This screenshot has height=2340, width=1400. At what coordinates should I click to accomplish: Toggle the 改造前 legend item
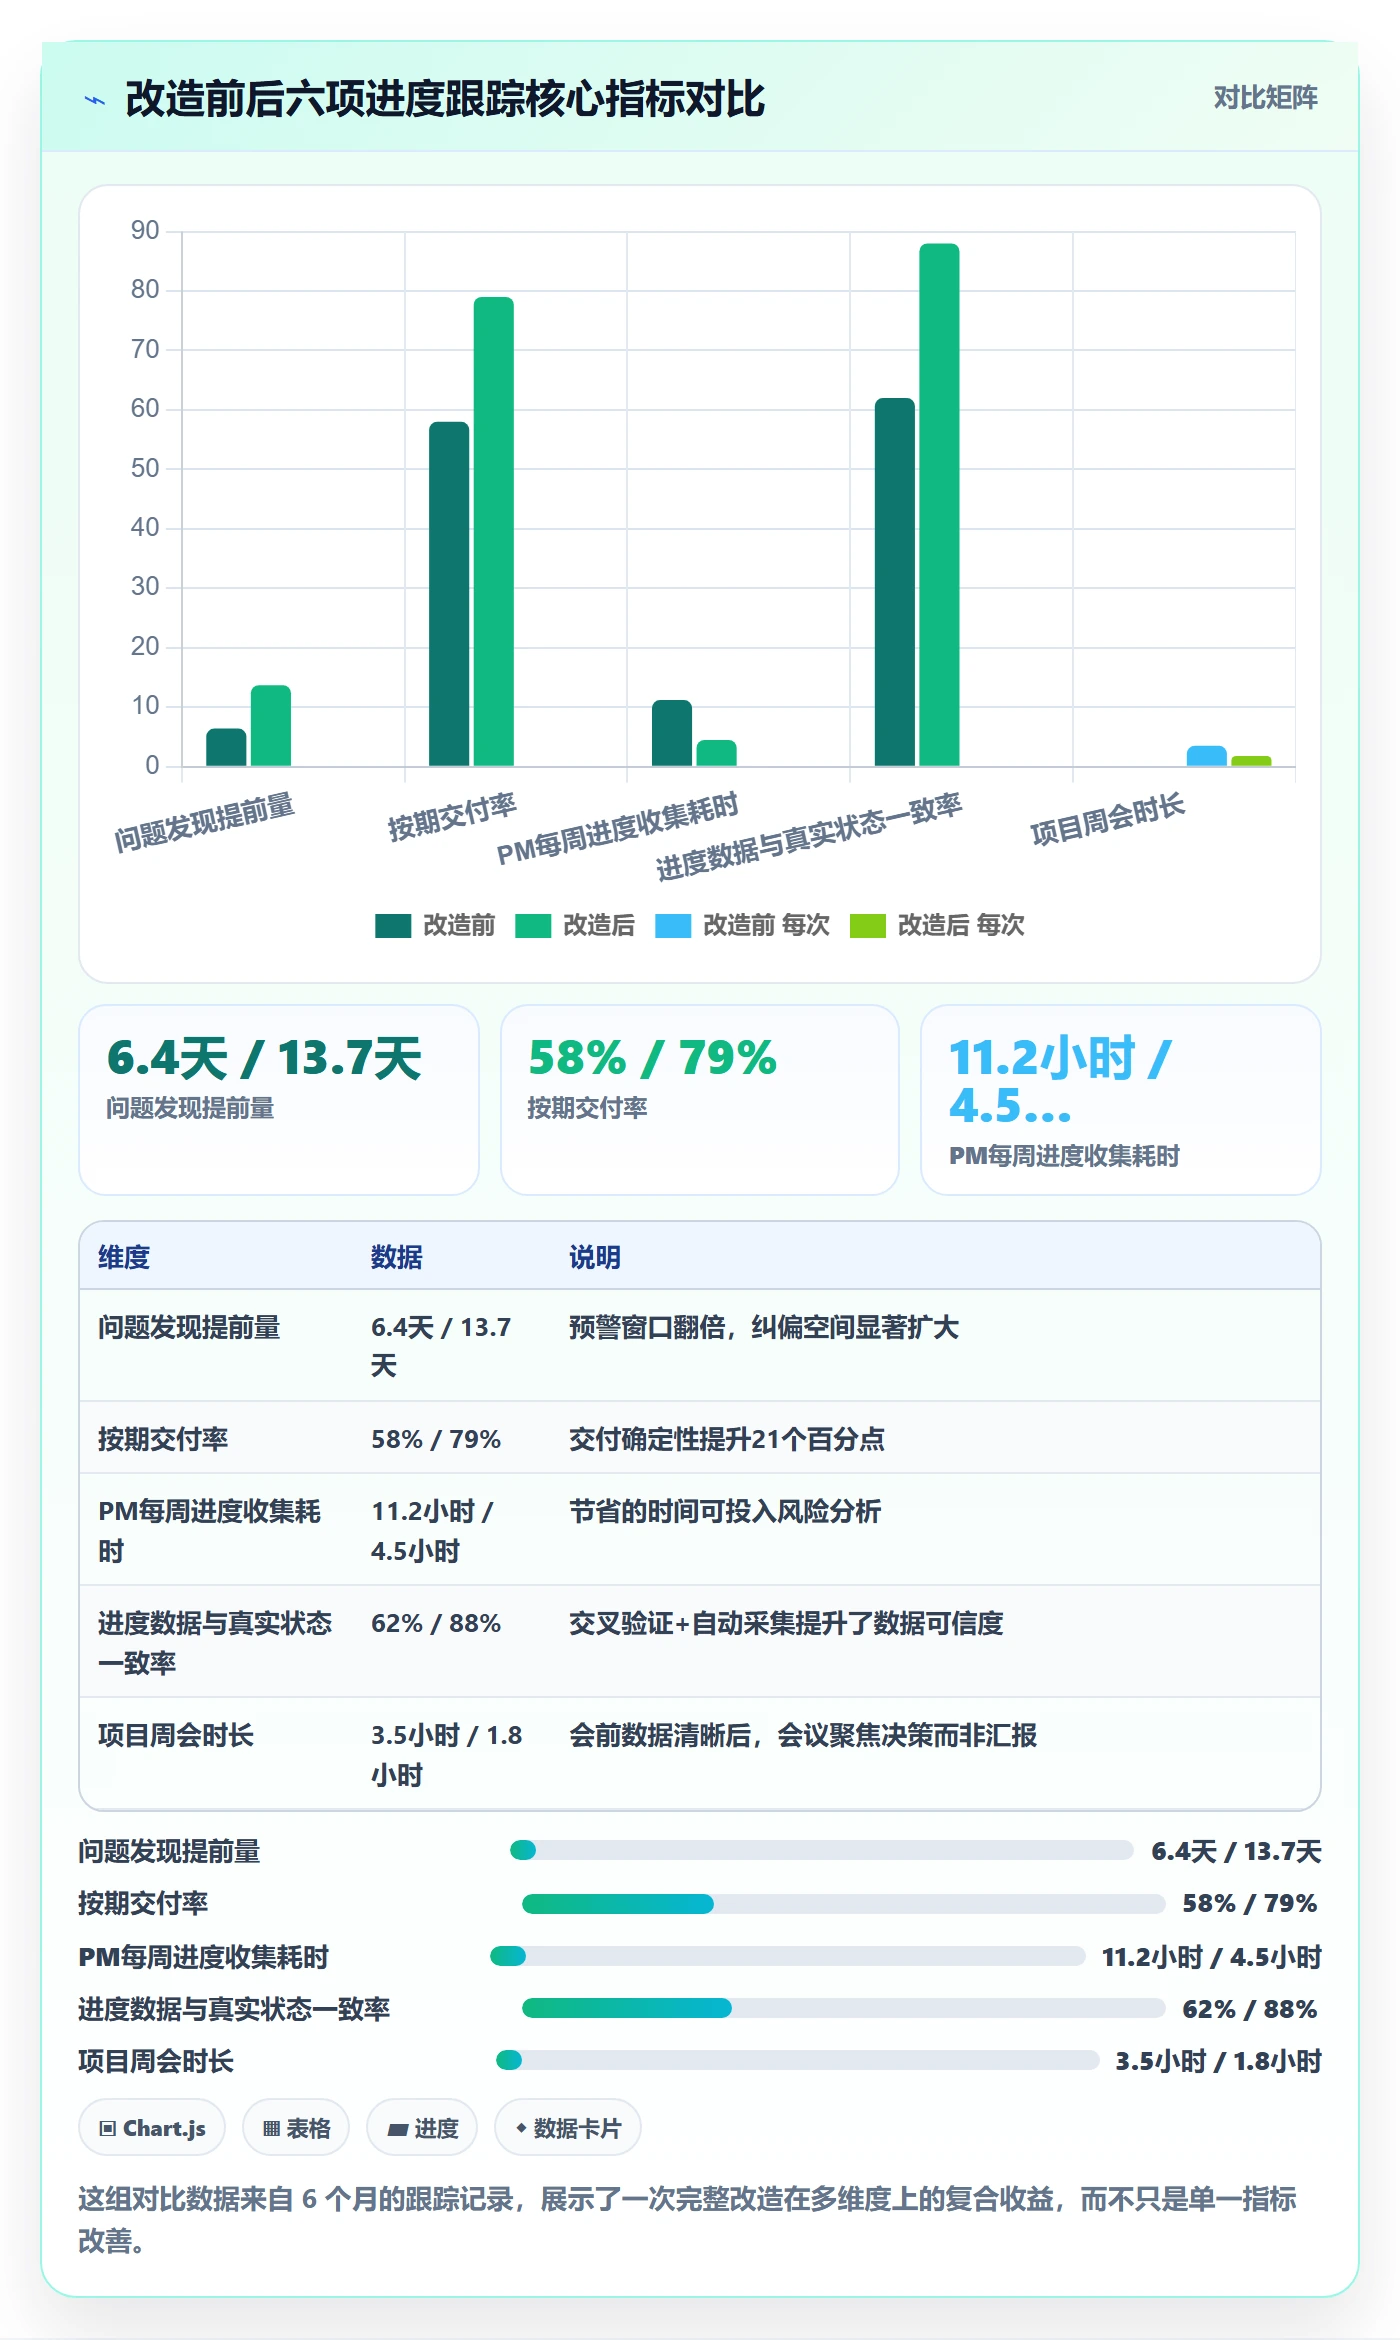tap(435, 925)
